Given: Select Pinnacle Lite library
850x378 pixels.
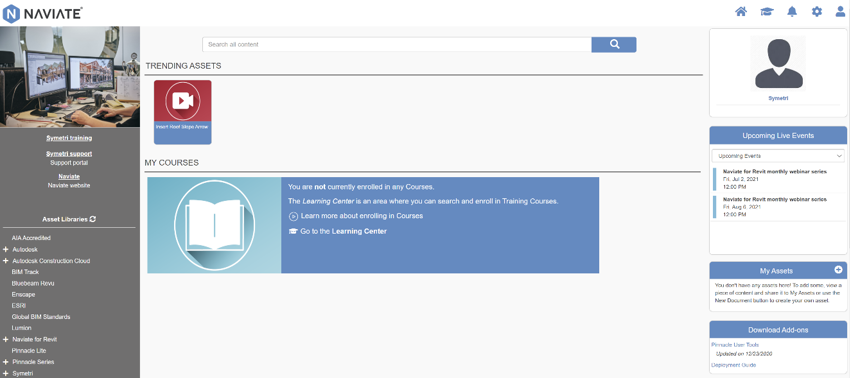Looking at the screenshot, I should 29,351.
